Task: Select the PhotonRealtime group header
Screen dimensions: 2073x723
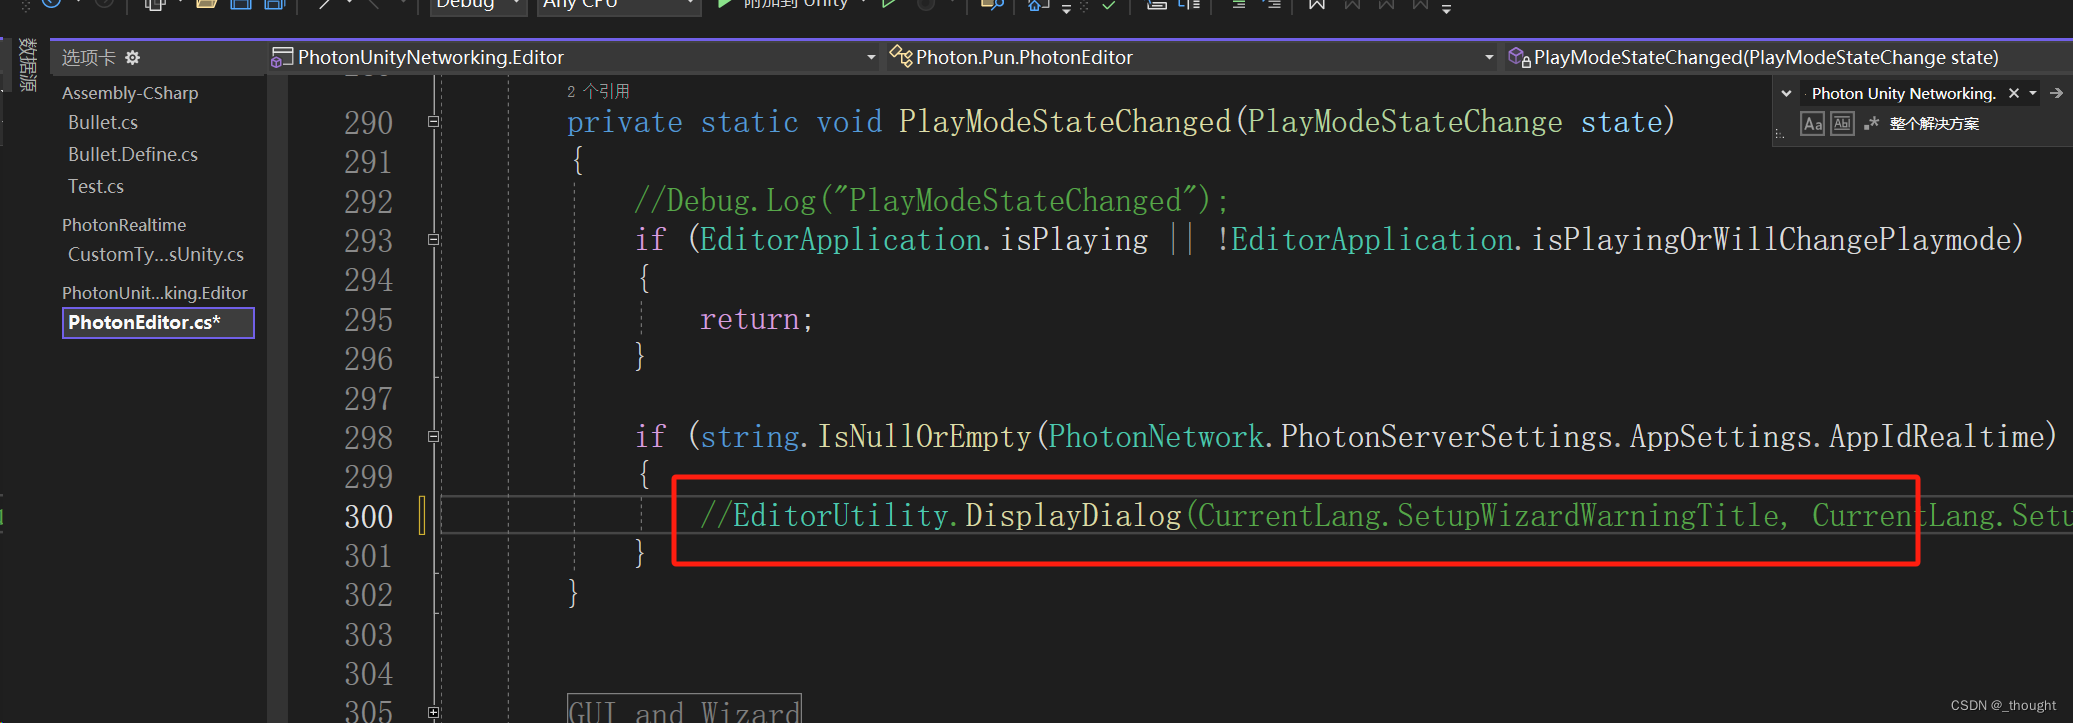Action: 124,225
